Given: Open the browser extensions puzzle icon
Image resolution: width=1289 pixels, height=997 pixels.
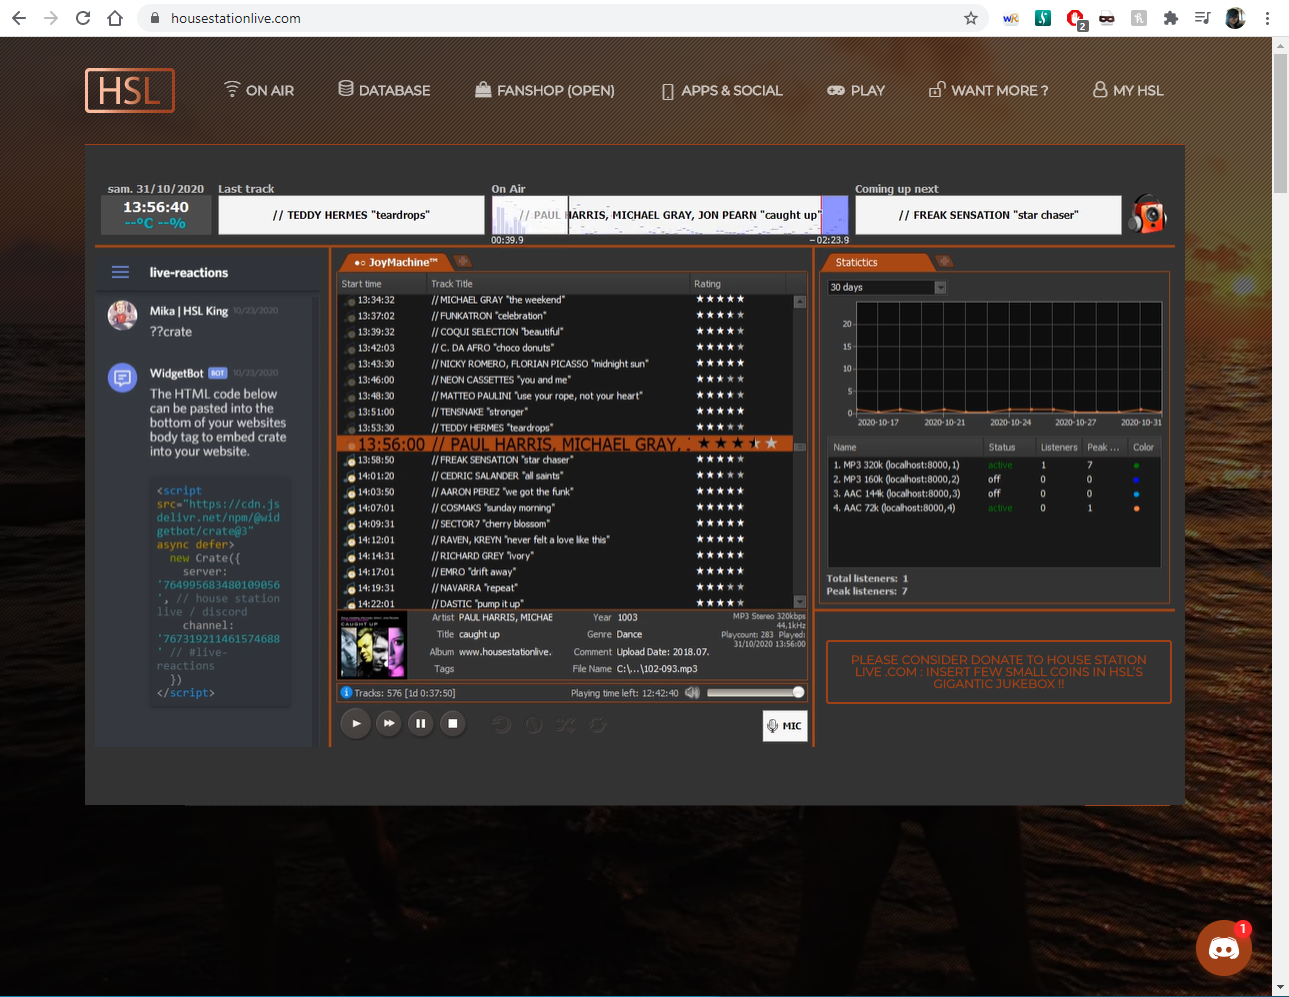Looking at the screenshot, I should pos(1170,18).
